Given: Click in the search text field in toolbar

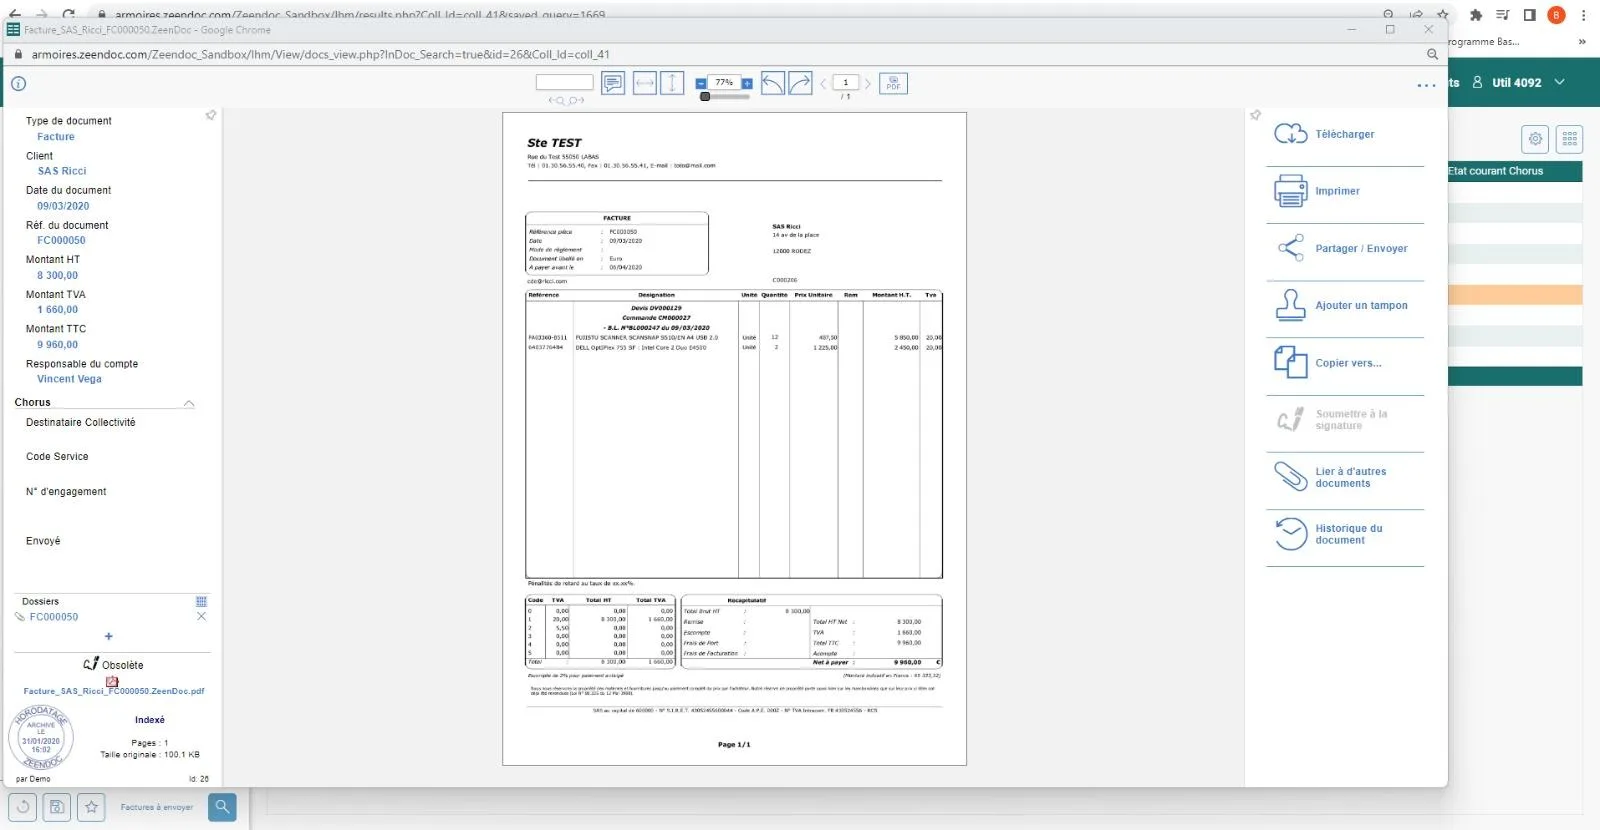Looking at the screenshot, I should (564, 82).
